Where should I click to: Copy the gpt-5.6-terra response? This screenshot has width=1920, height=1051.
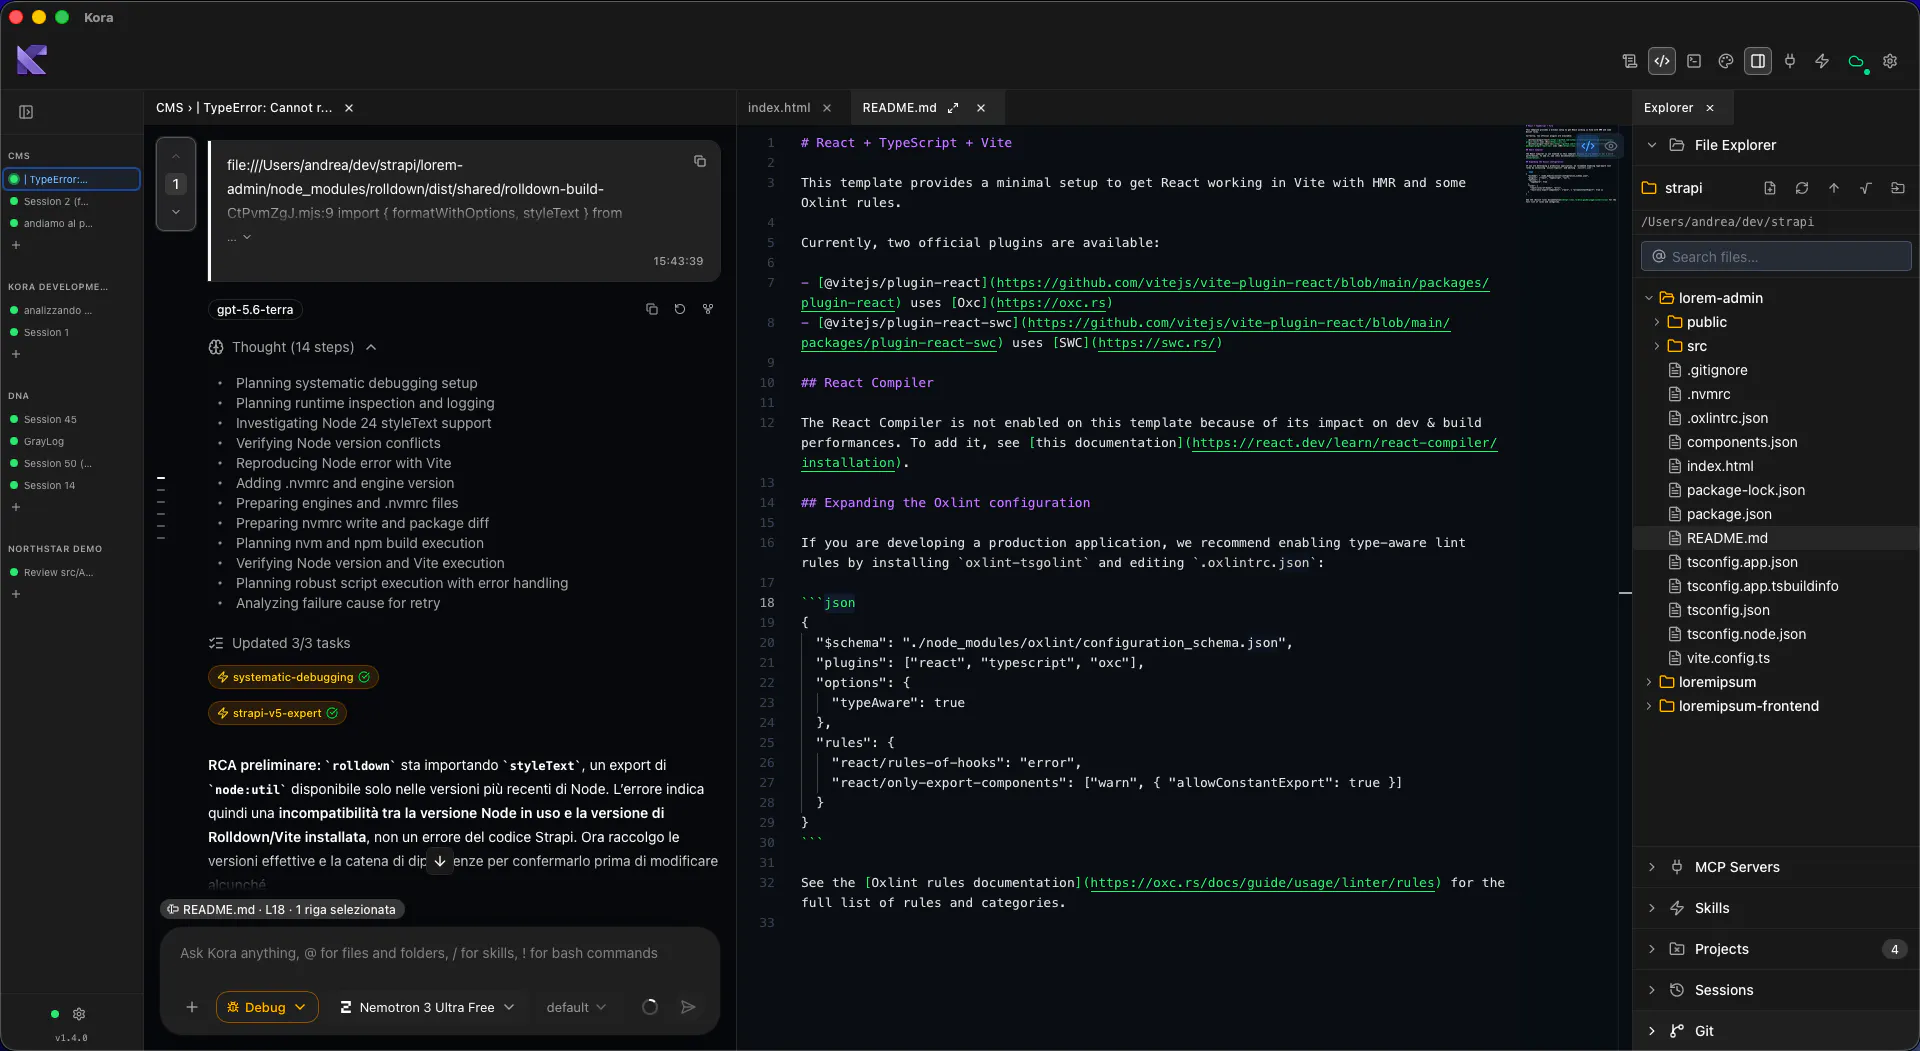pos(652,309)
